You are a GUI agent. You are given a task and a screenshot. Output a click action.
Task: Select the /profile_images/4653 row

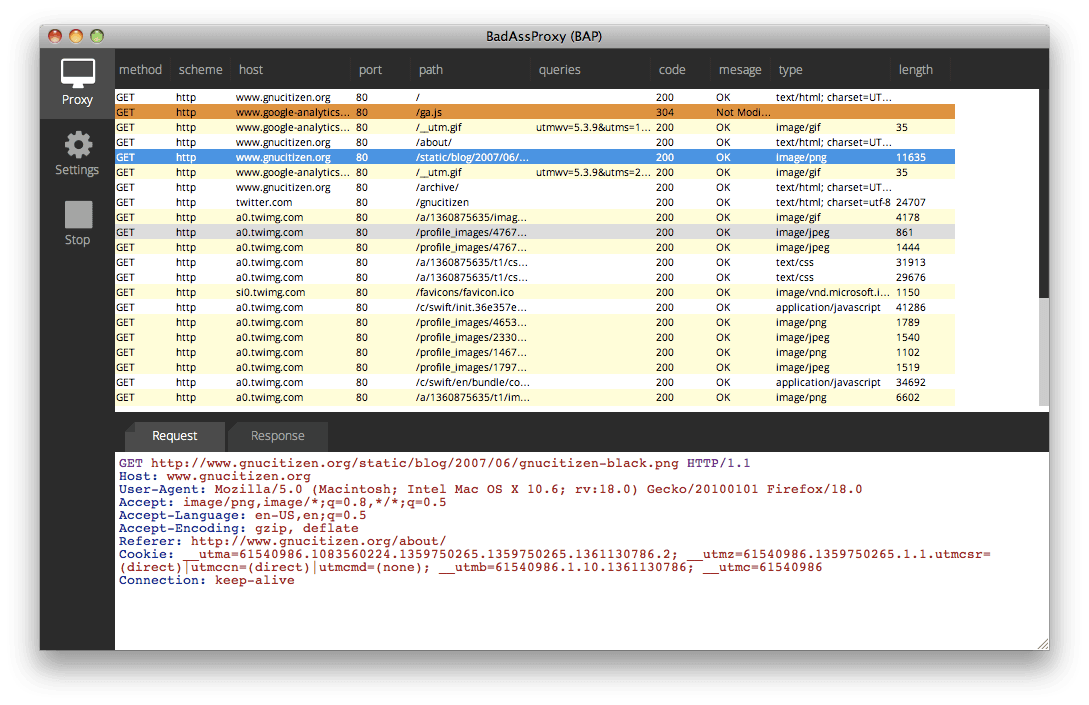pyautogui.click(x=535, y=322)
